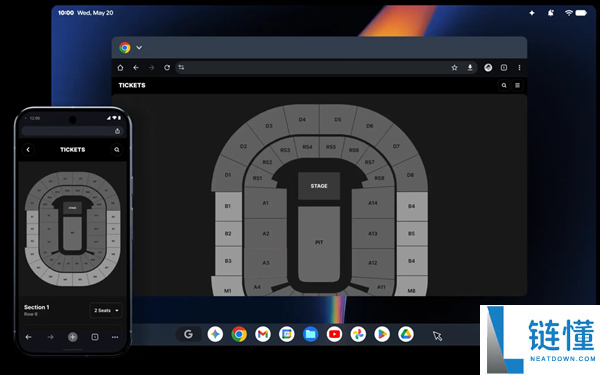Focus the desktop Chrome address bar
This screenshot has height=375, width=600.
326,68
